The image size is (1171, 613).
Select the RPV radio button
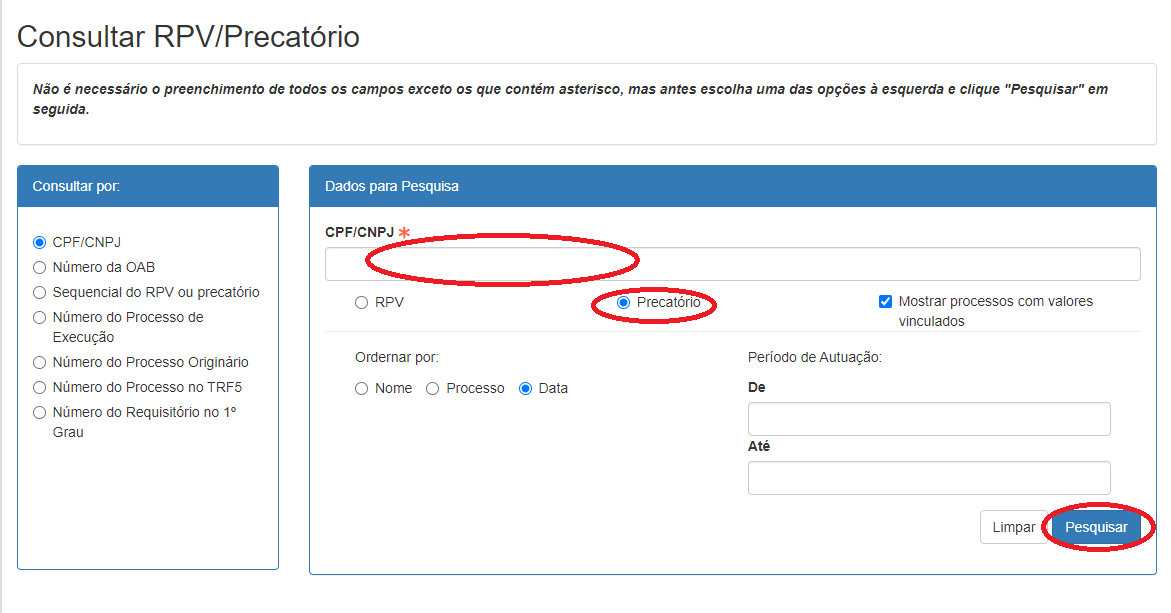(361, 302)
